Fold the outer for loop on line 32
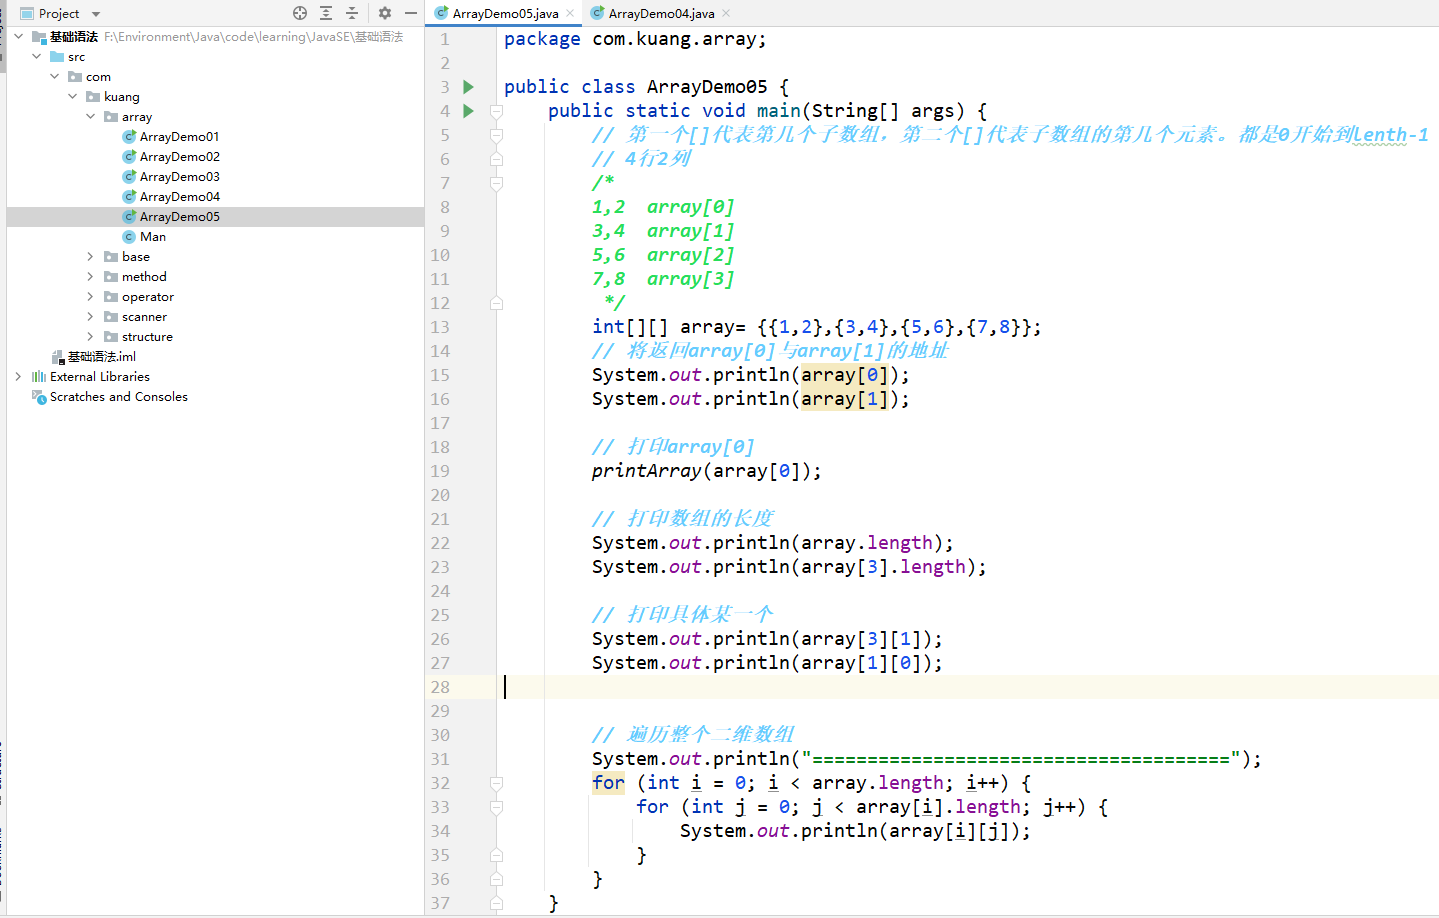Screen dimensions: 1439x918 [496, 783]
